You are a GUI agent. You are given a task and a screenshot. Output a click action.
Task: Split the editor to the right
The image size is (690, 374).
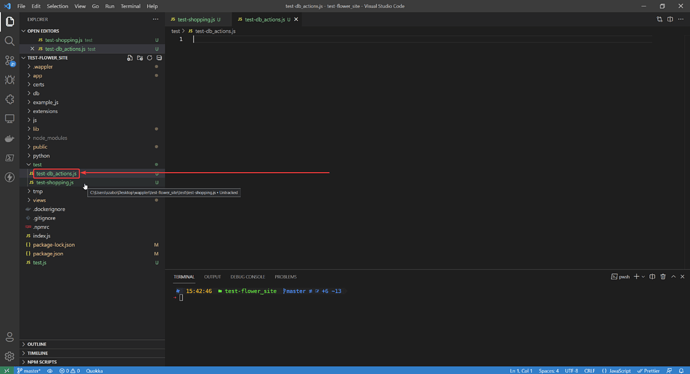(670, 19)
